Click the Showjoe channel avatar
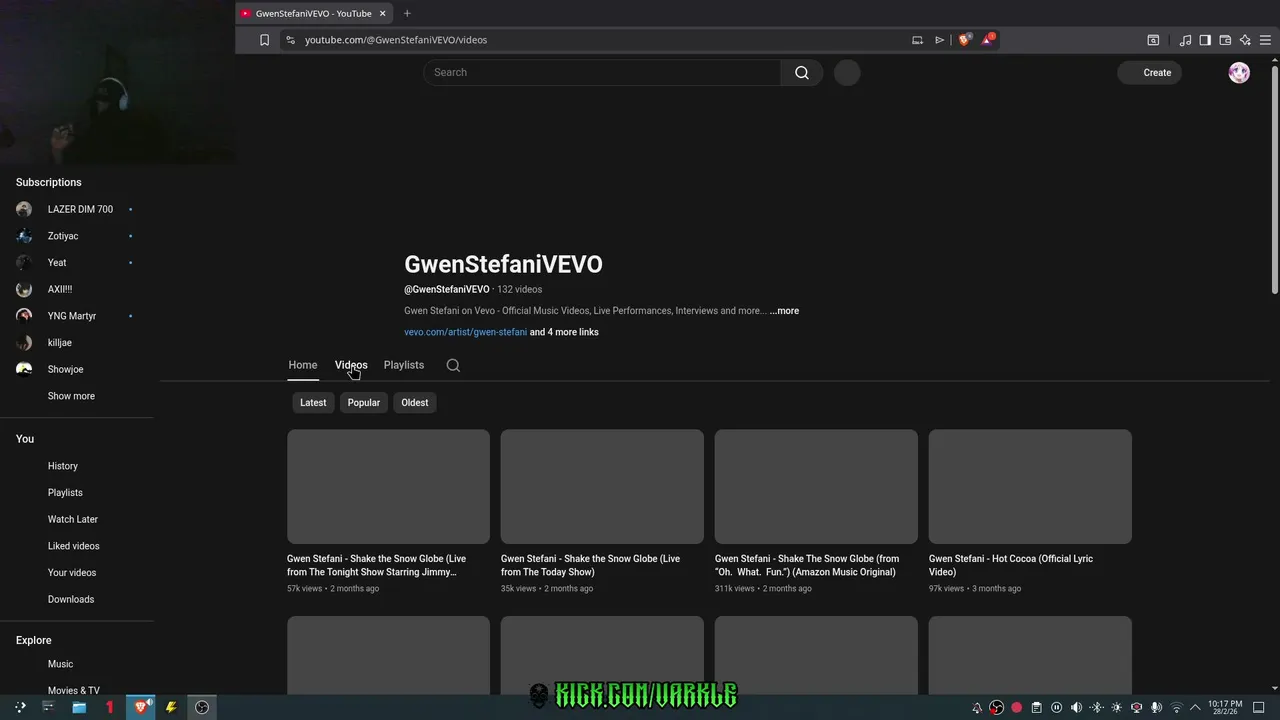 point(24,369)
